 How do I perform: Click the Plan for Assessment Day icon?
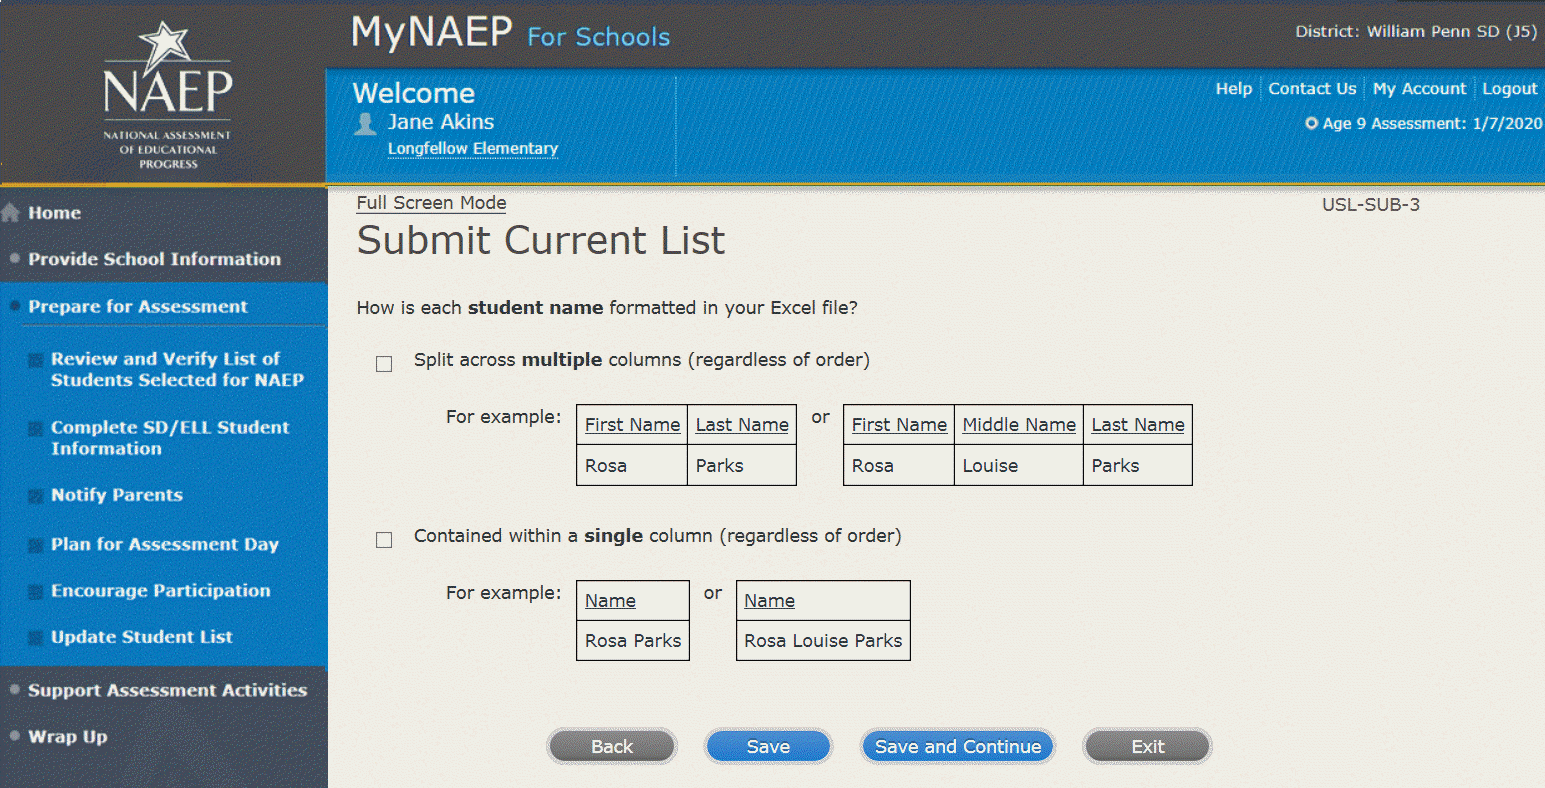point(36,545)
